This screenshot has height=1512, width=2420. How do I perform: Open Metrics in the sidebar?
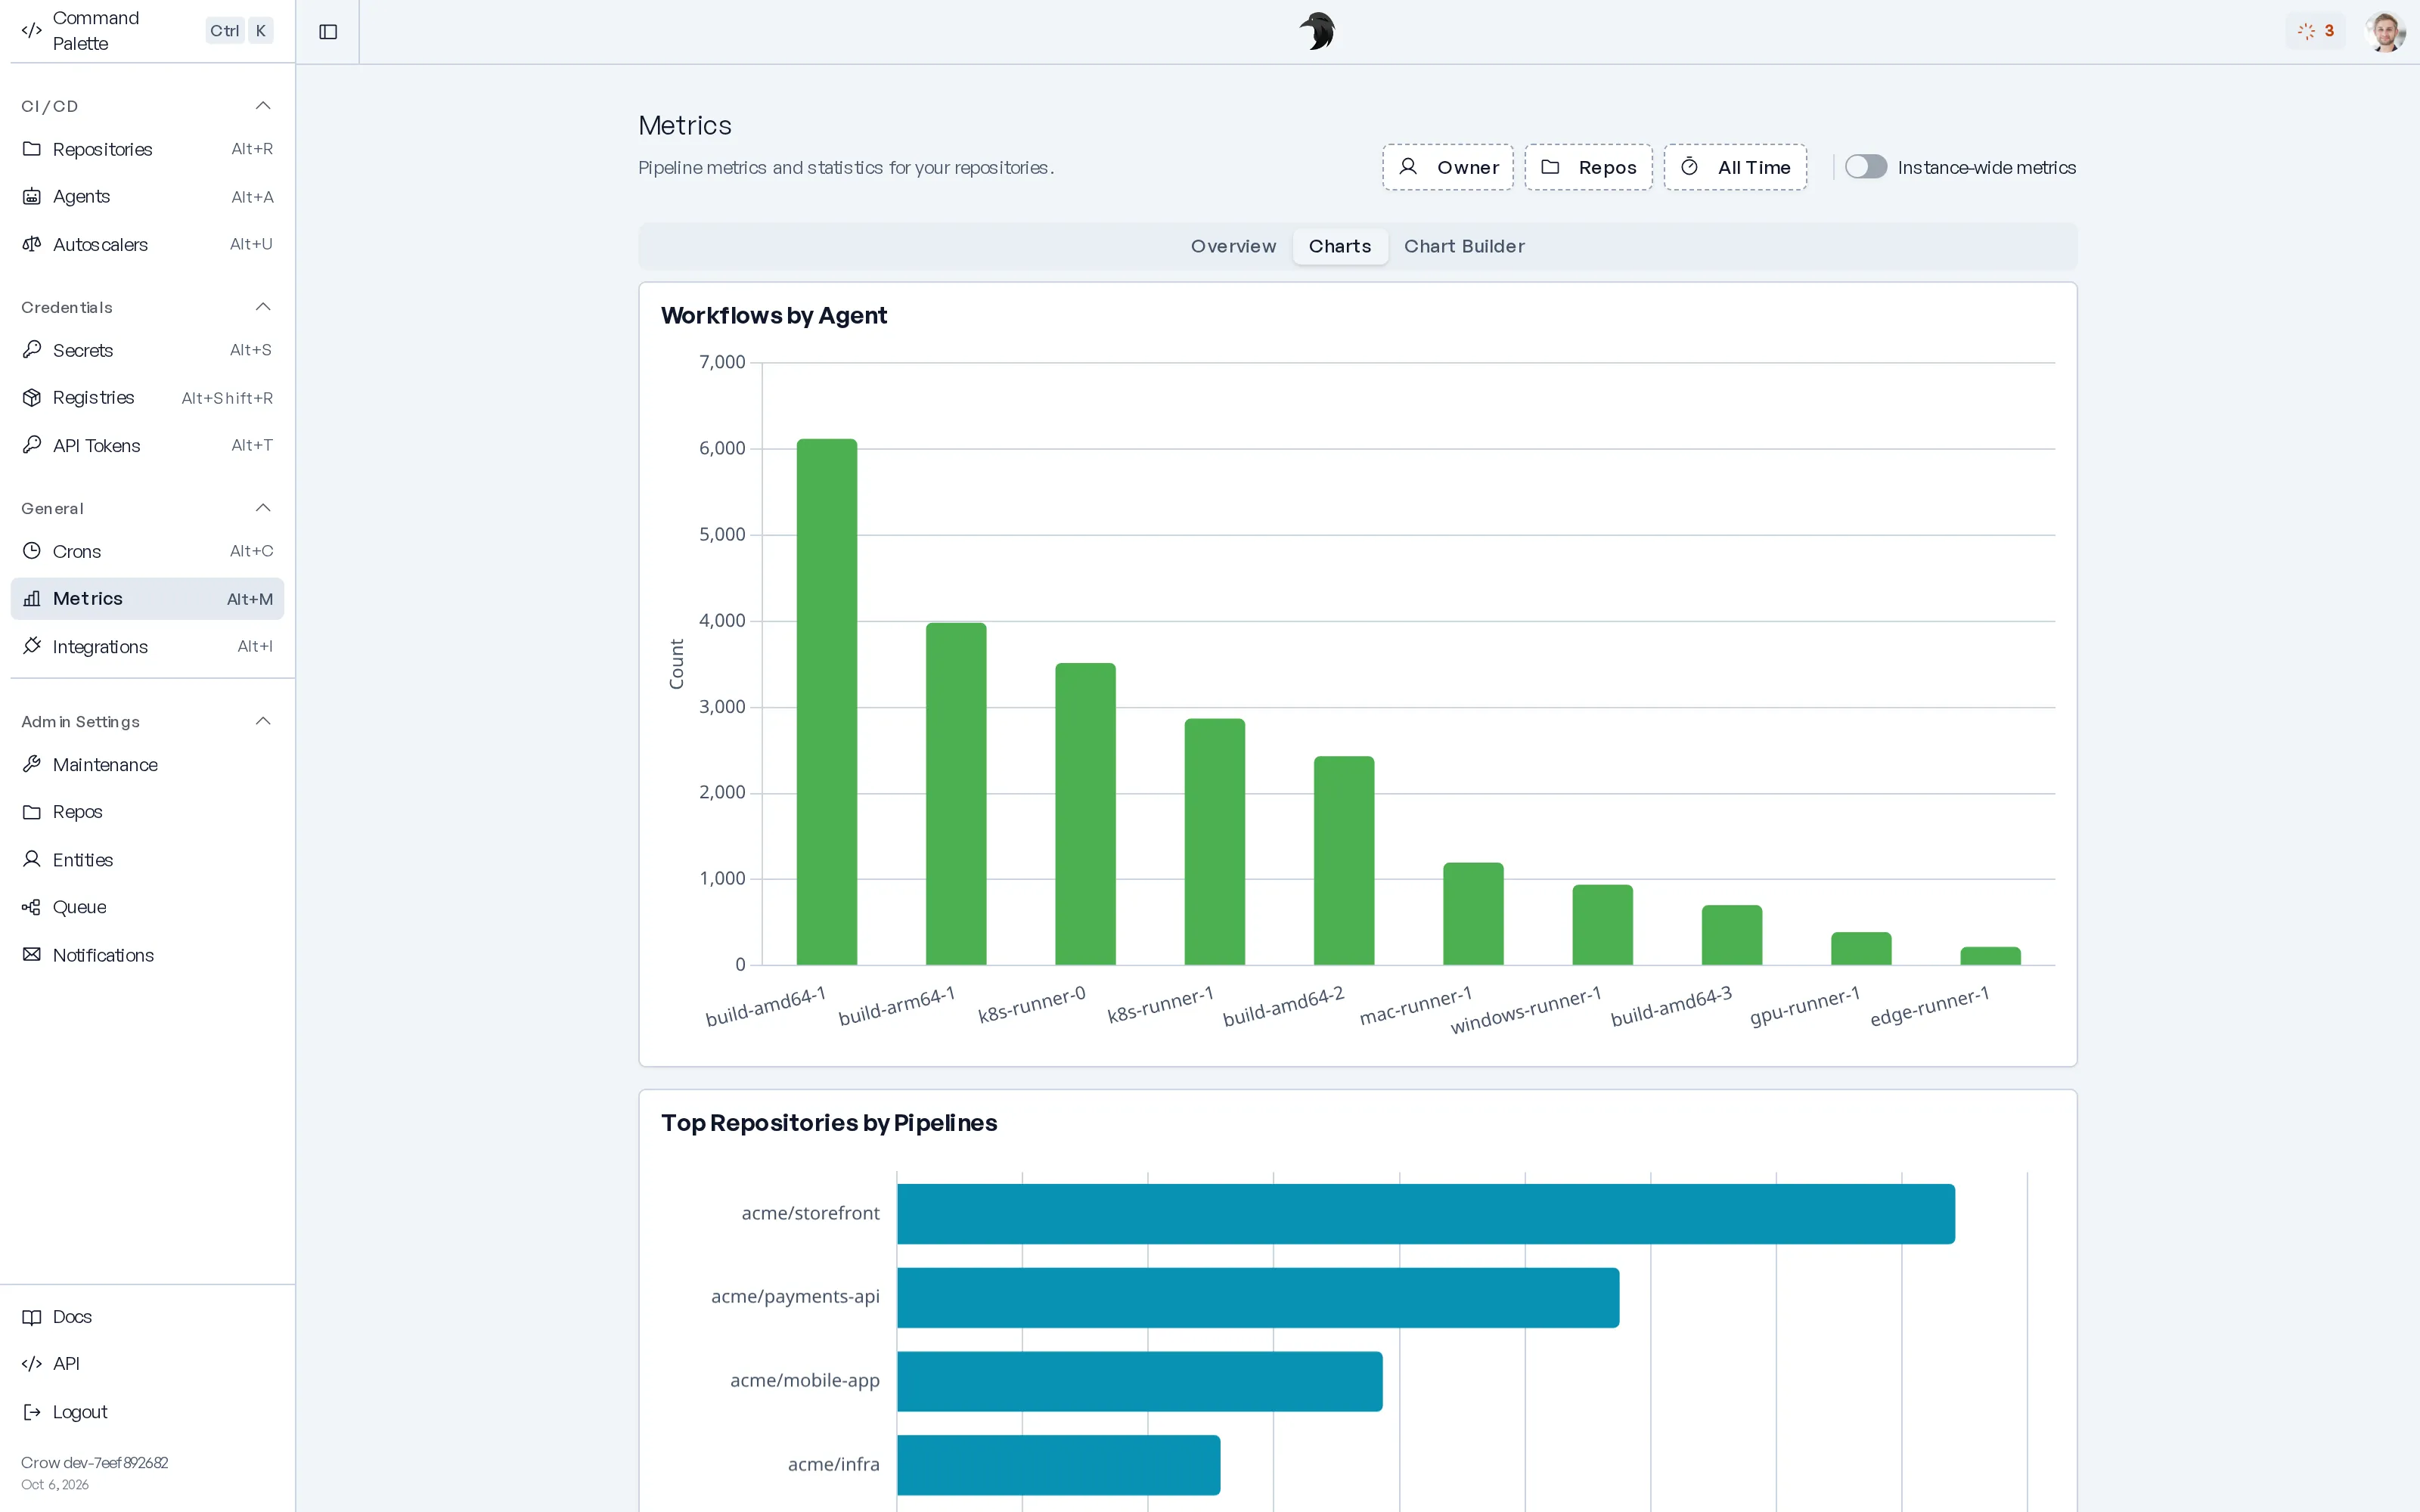(147, 599)
